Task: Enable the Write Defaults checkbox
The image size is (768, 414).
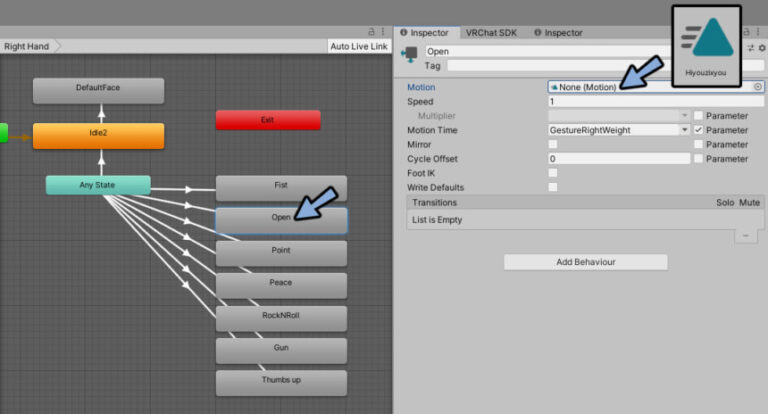Action: tap(553, 187)
